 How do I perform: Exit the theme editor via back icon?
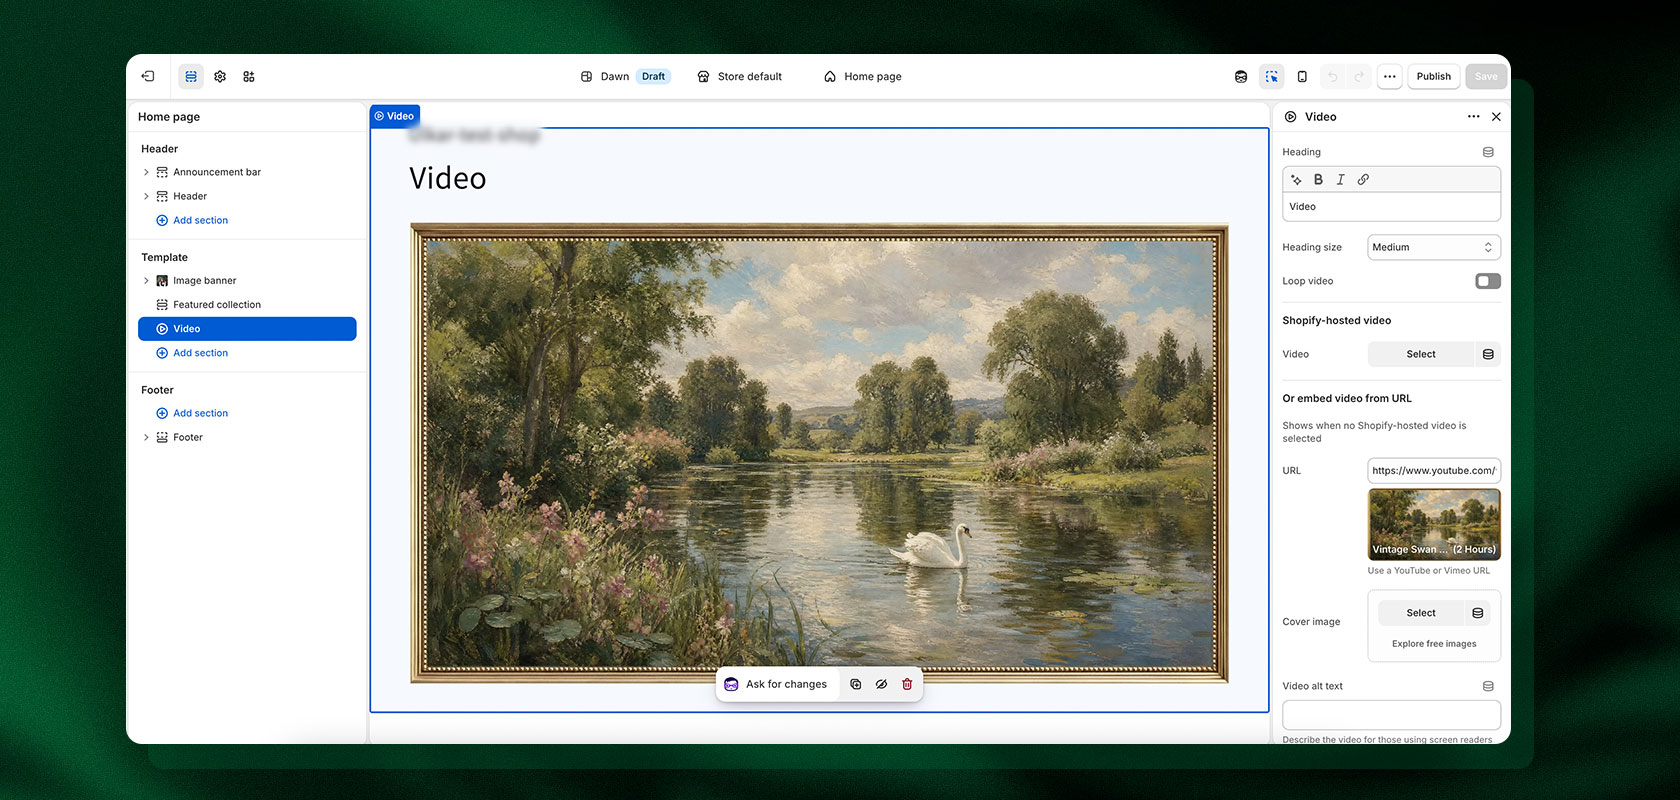[148, 76]
